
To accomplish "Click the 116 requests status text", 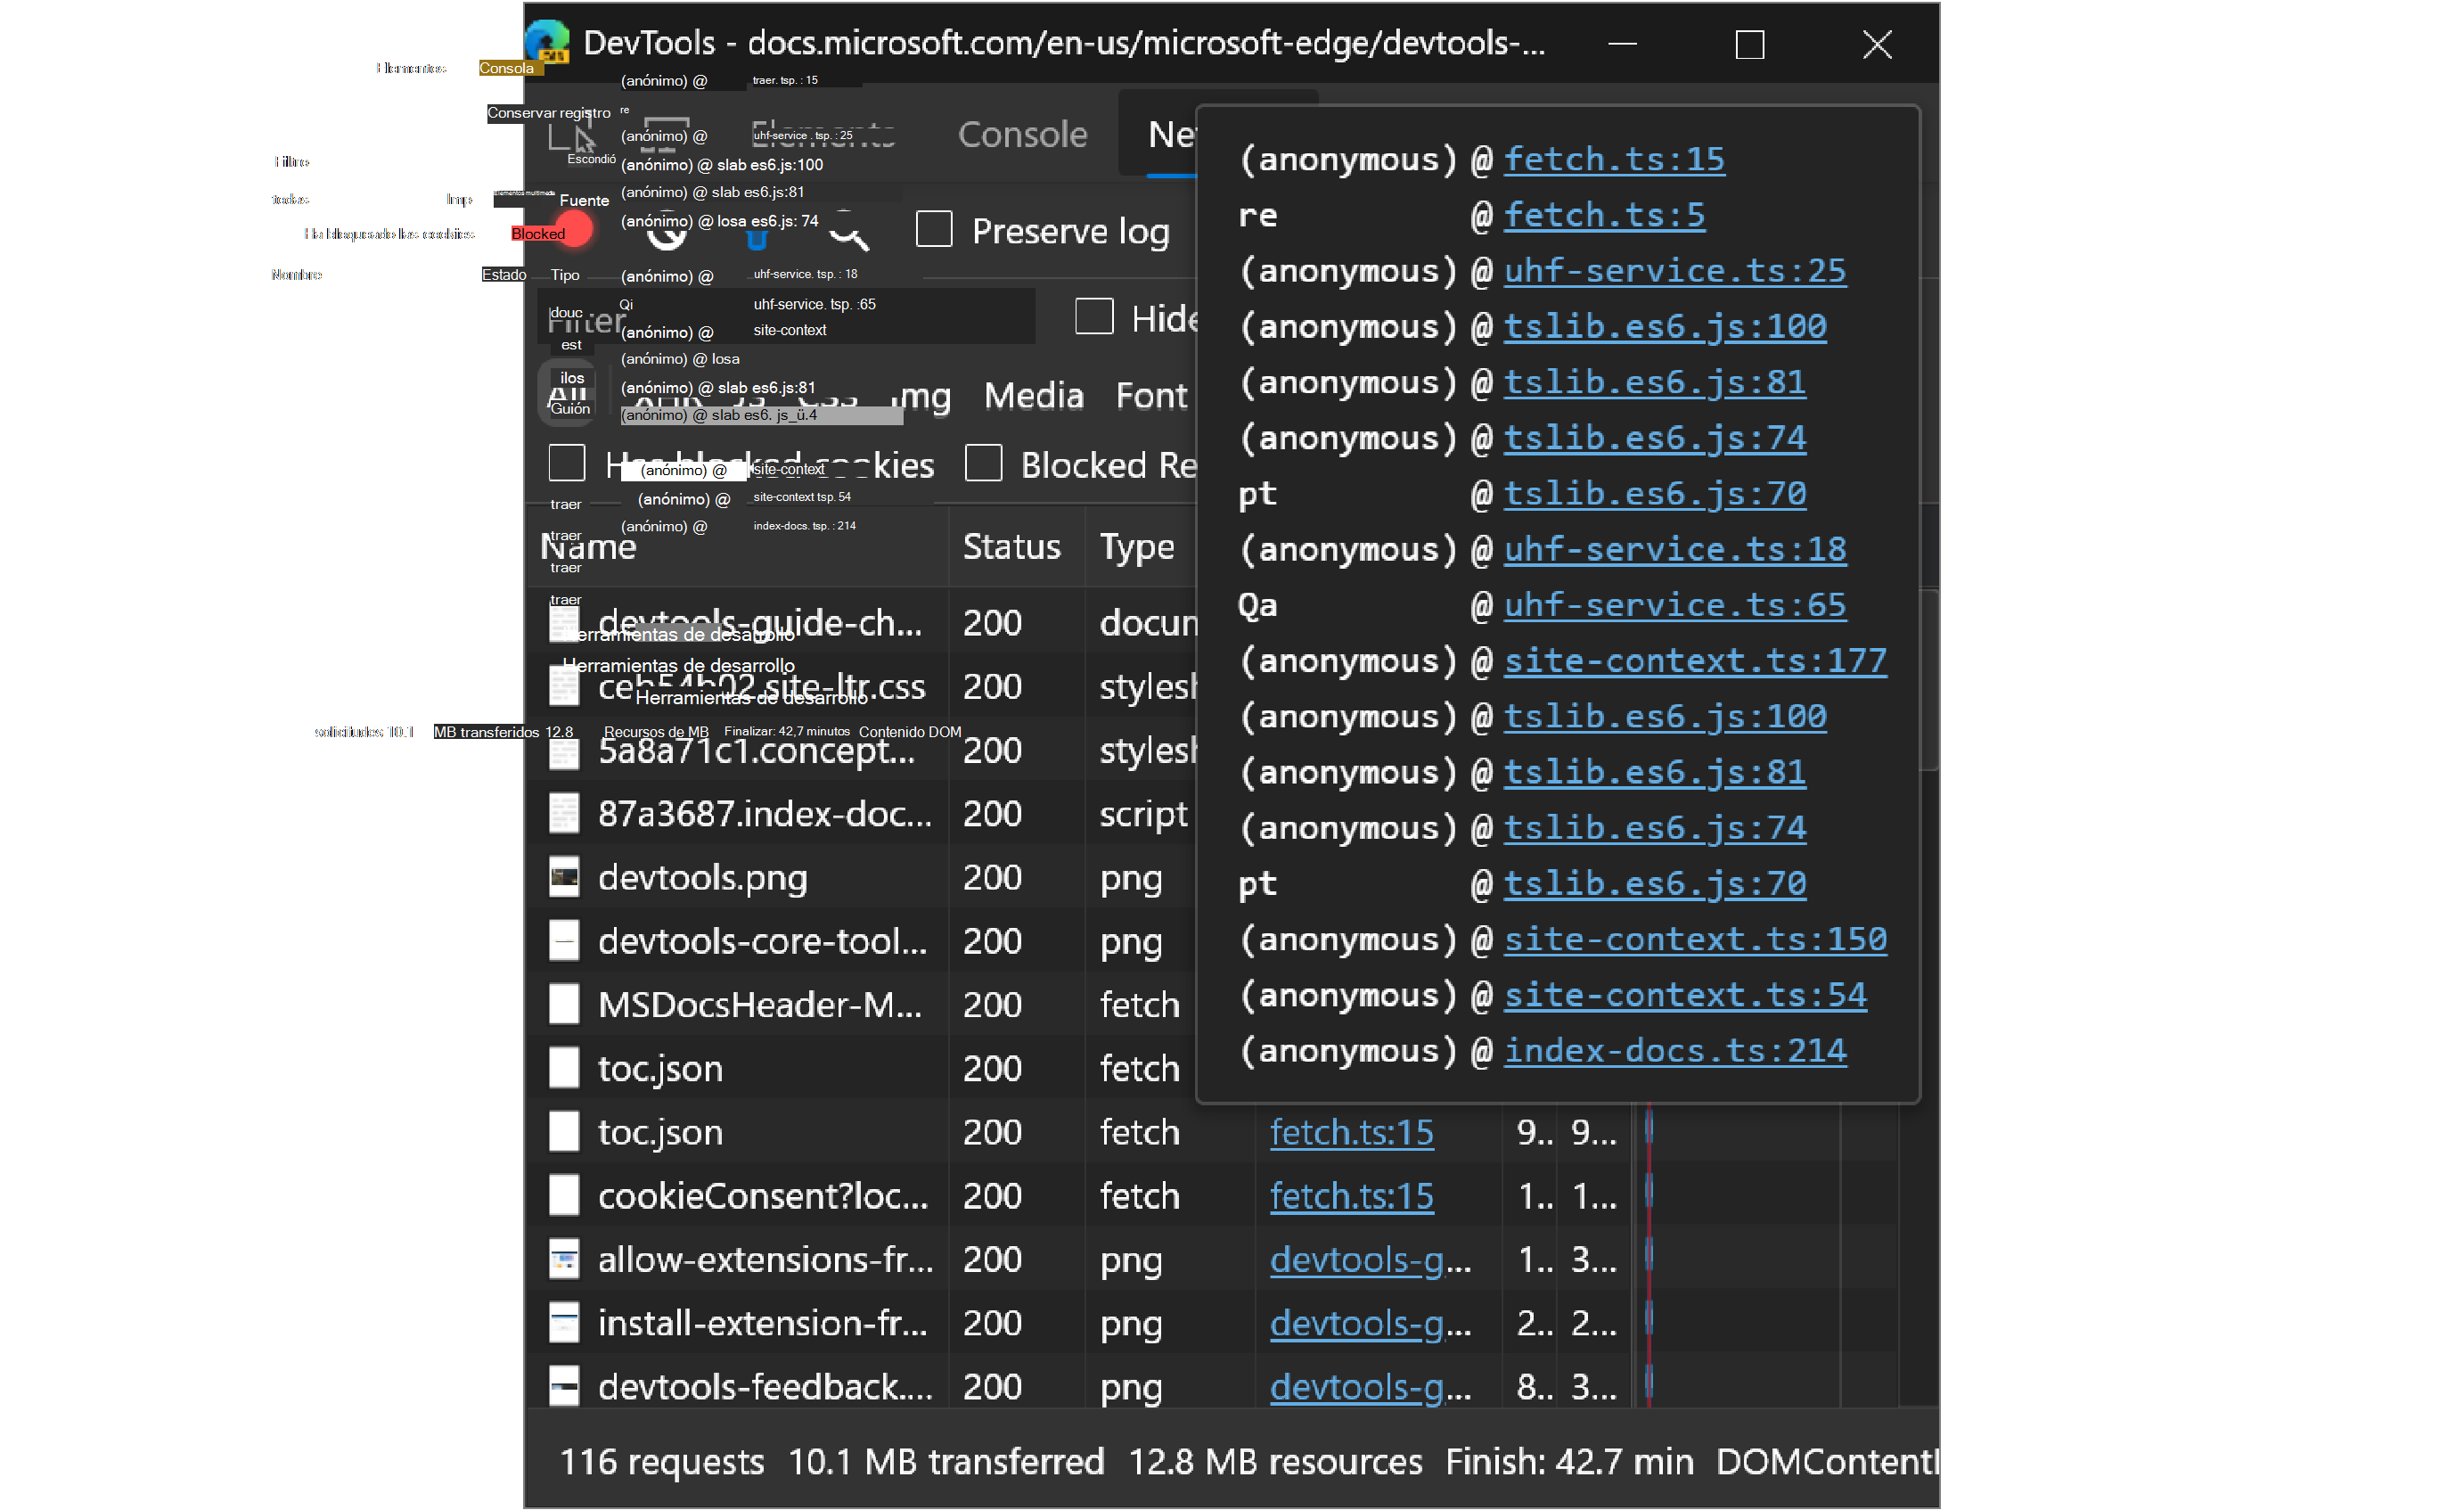I will pyautogui.click(x=661, y=1463).
